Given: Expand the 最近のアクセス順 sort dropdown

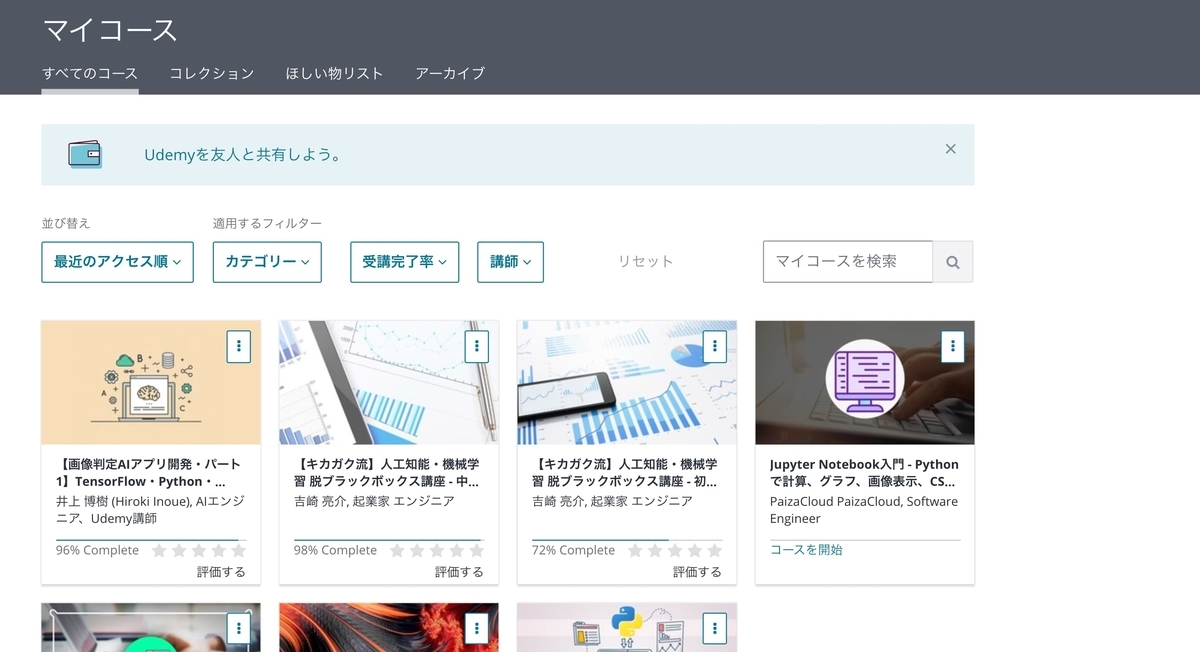Looking at the screenshot, I should tap(117, 262).
